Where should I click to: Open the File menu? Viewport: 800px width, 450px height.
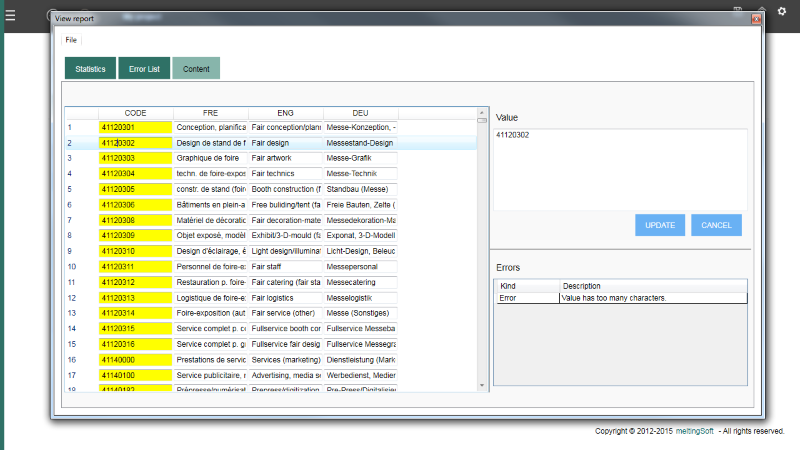(71, 40)
